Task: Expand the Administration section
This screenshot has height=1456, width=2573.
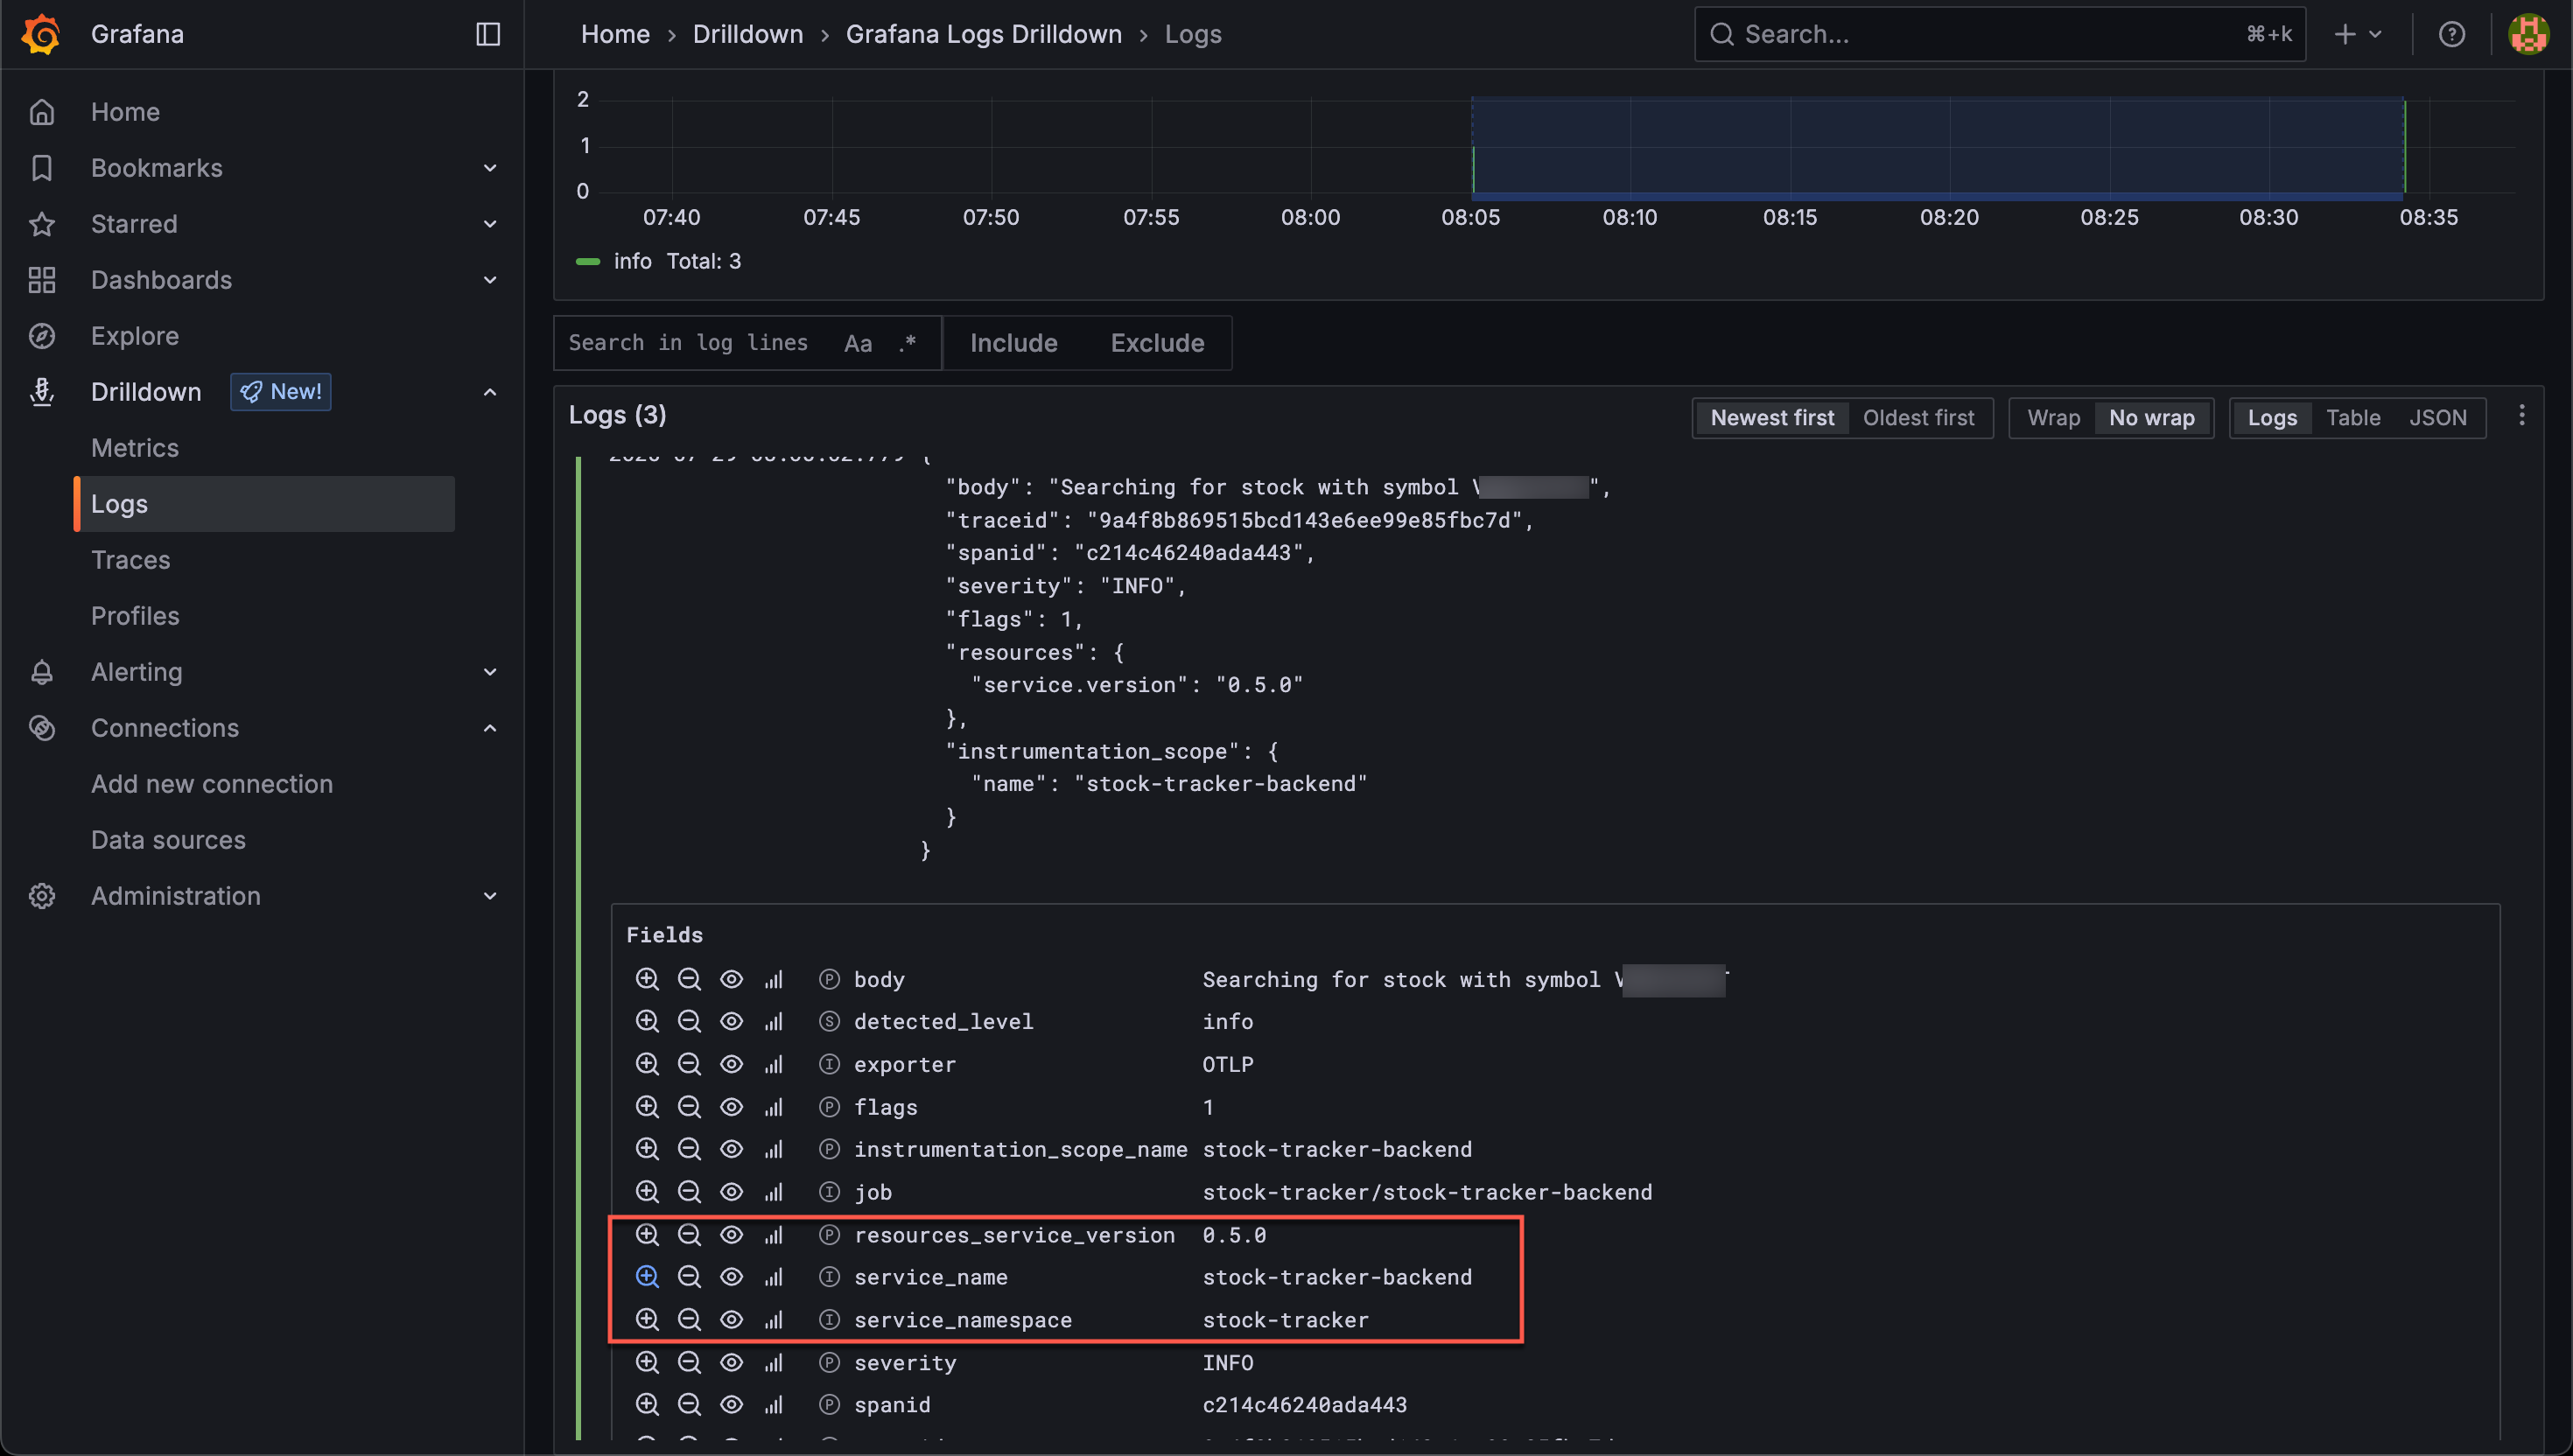Action: pos(490,896)
